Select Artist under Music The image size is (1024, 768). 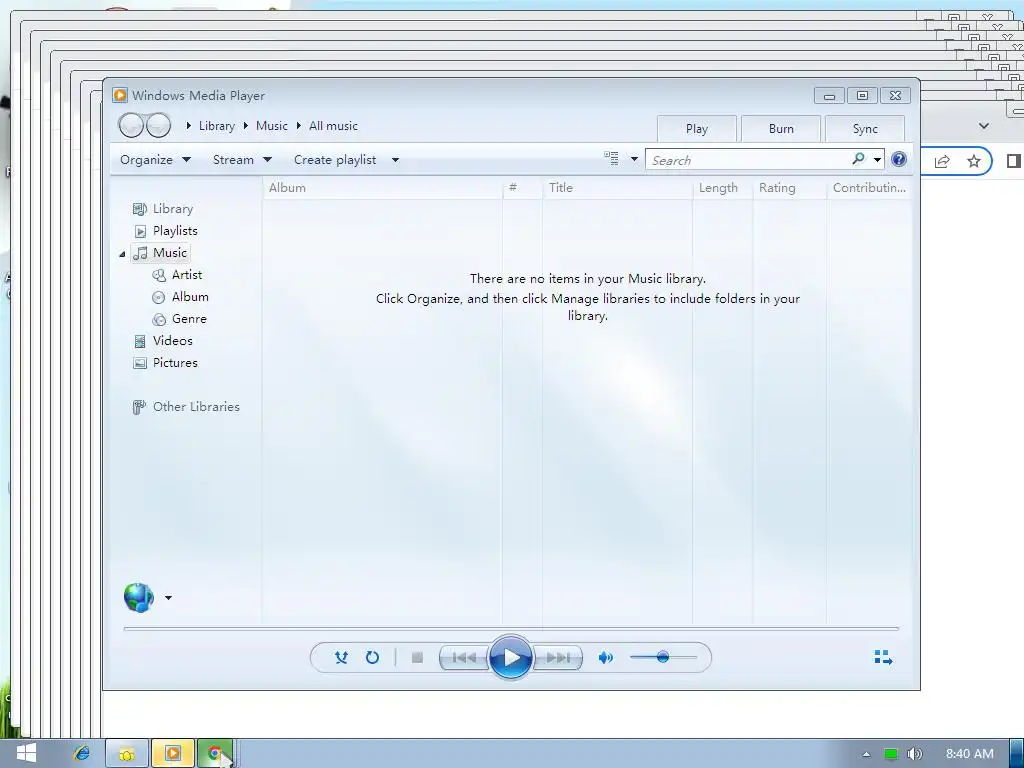click(177, 275)
